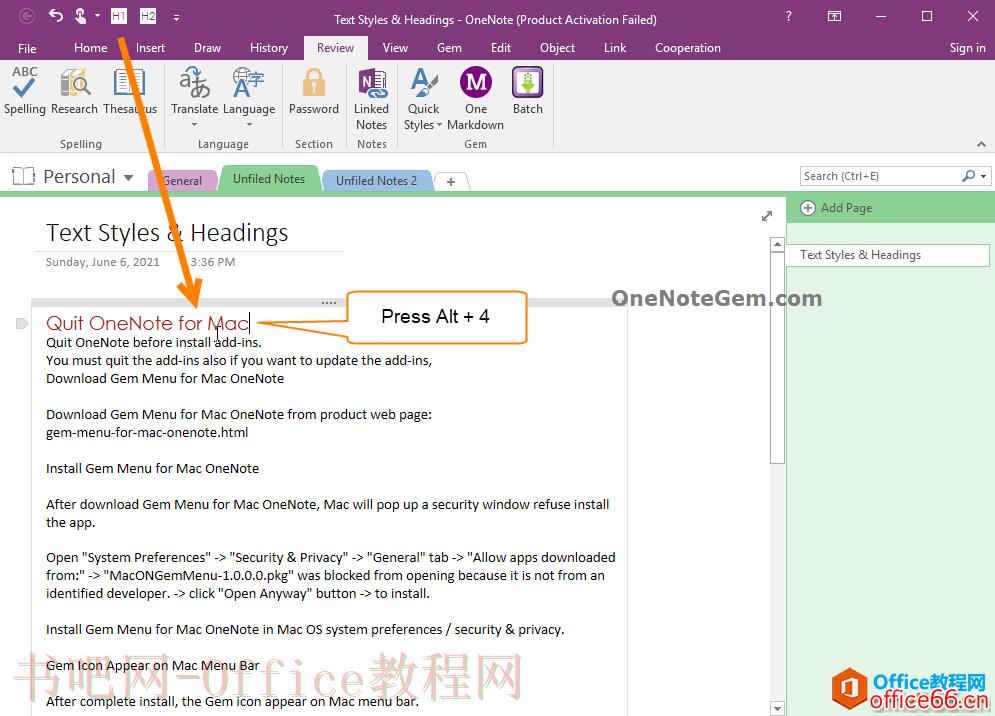
Task: Click the Search (Ctrl+E) box
Action: [879, 176]
